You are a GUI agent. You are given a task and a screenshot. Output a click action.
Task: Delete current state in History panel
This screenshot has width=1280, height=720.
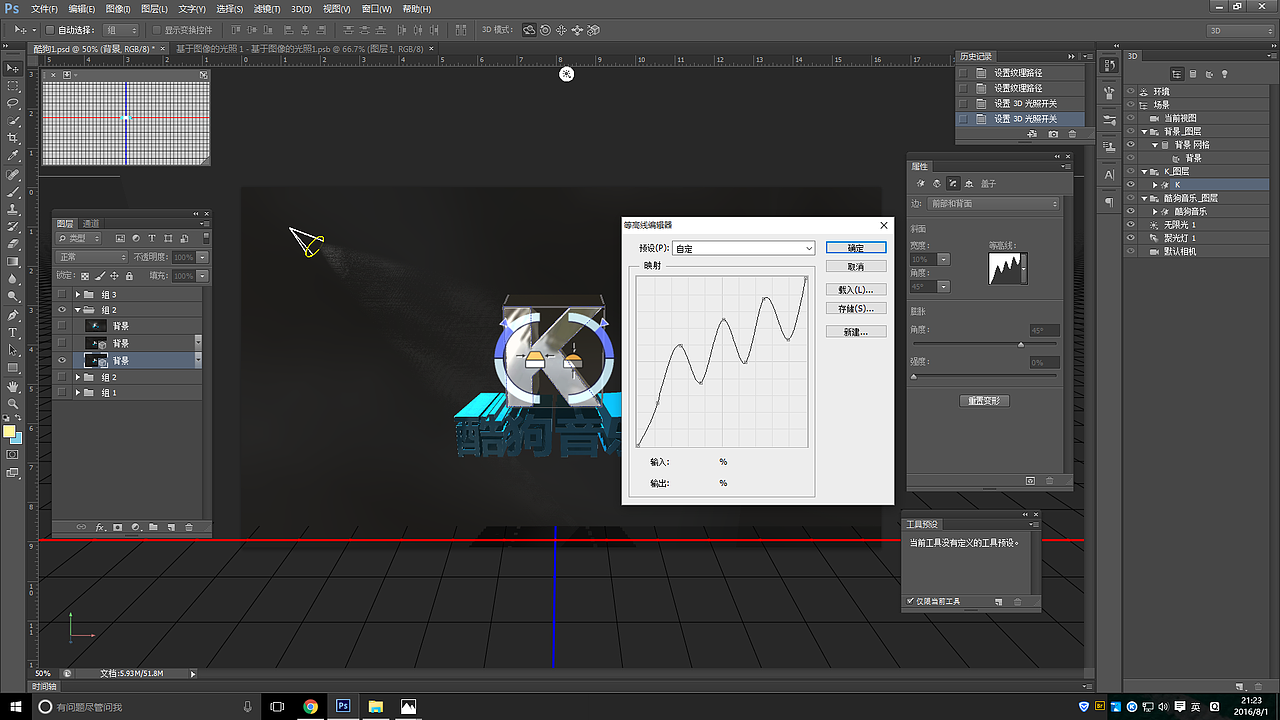point(1073,133)
